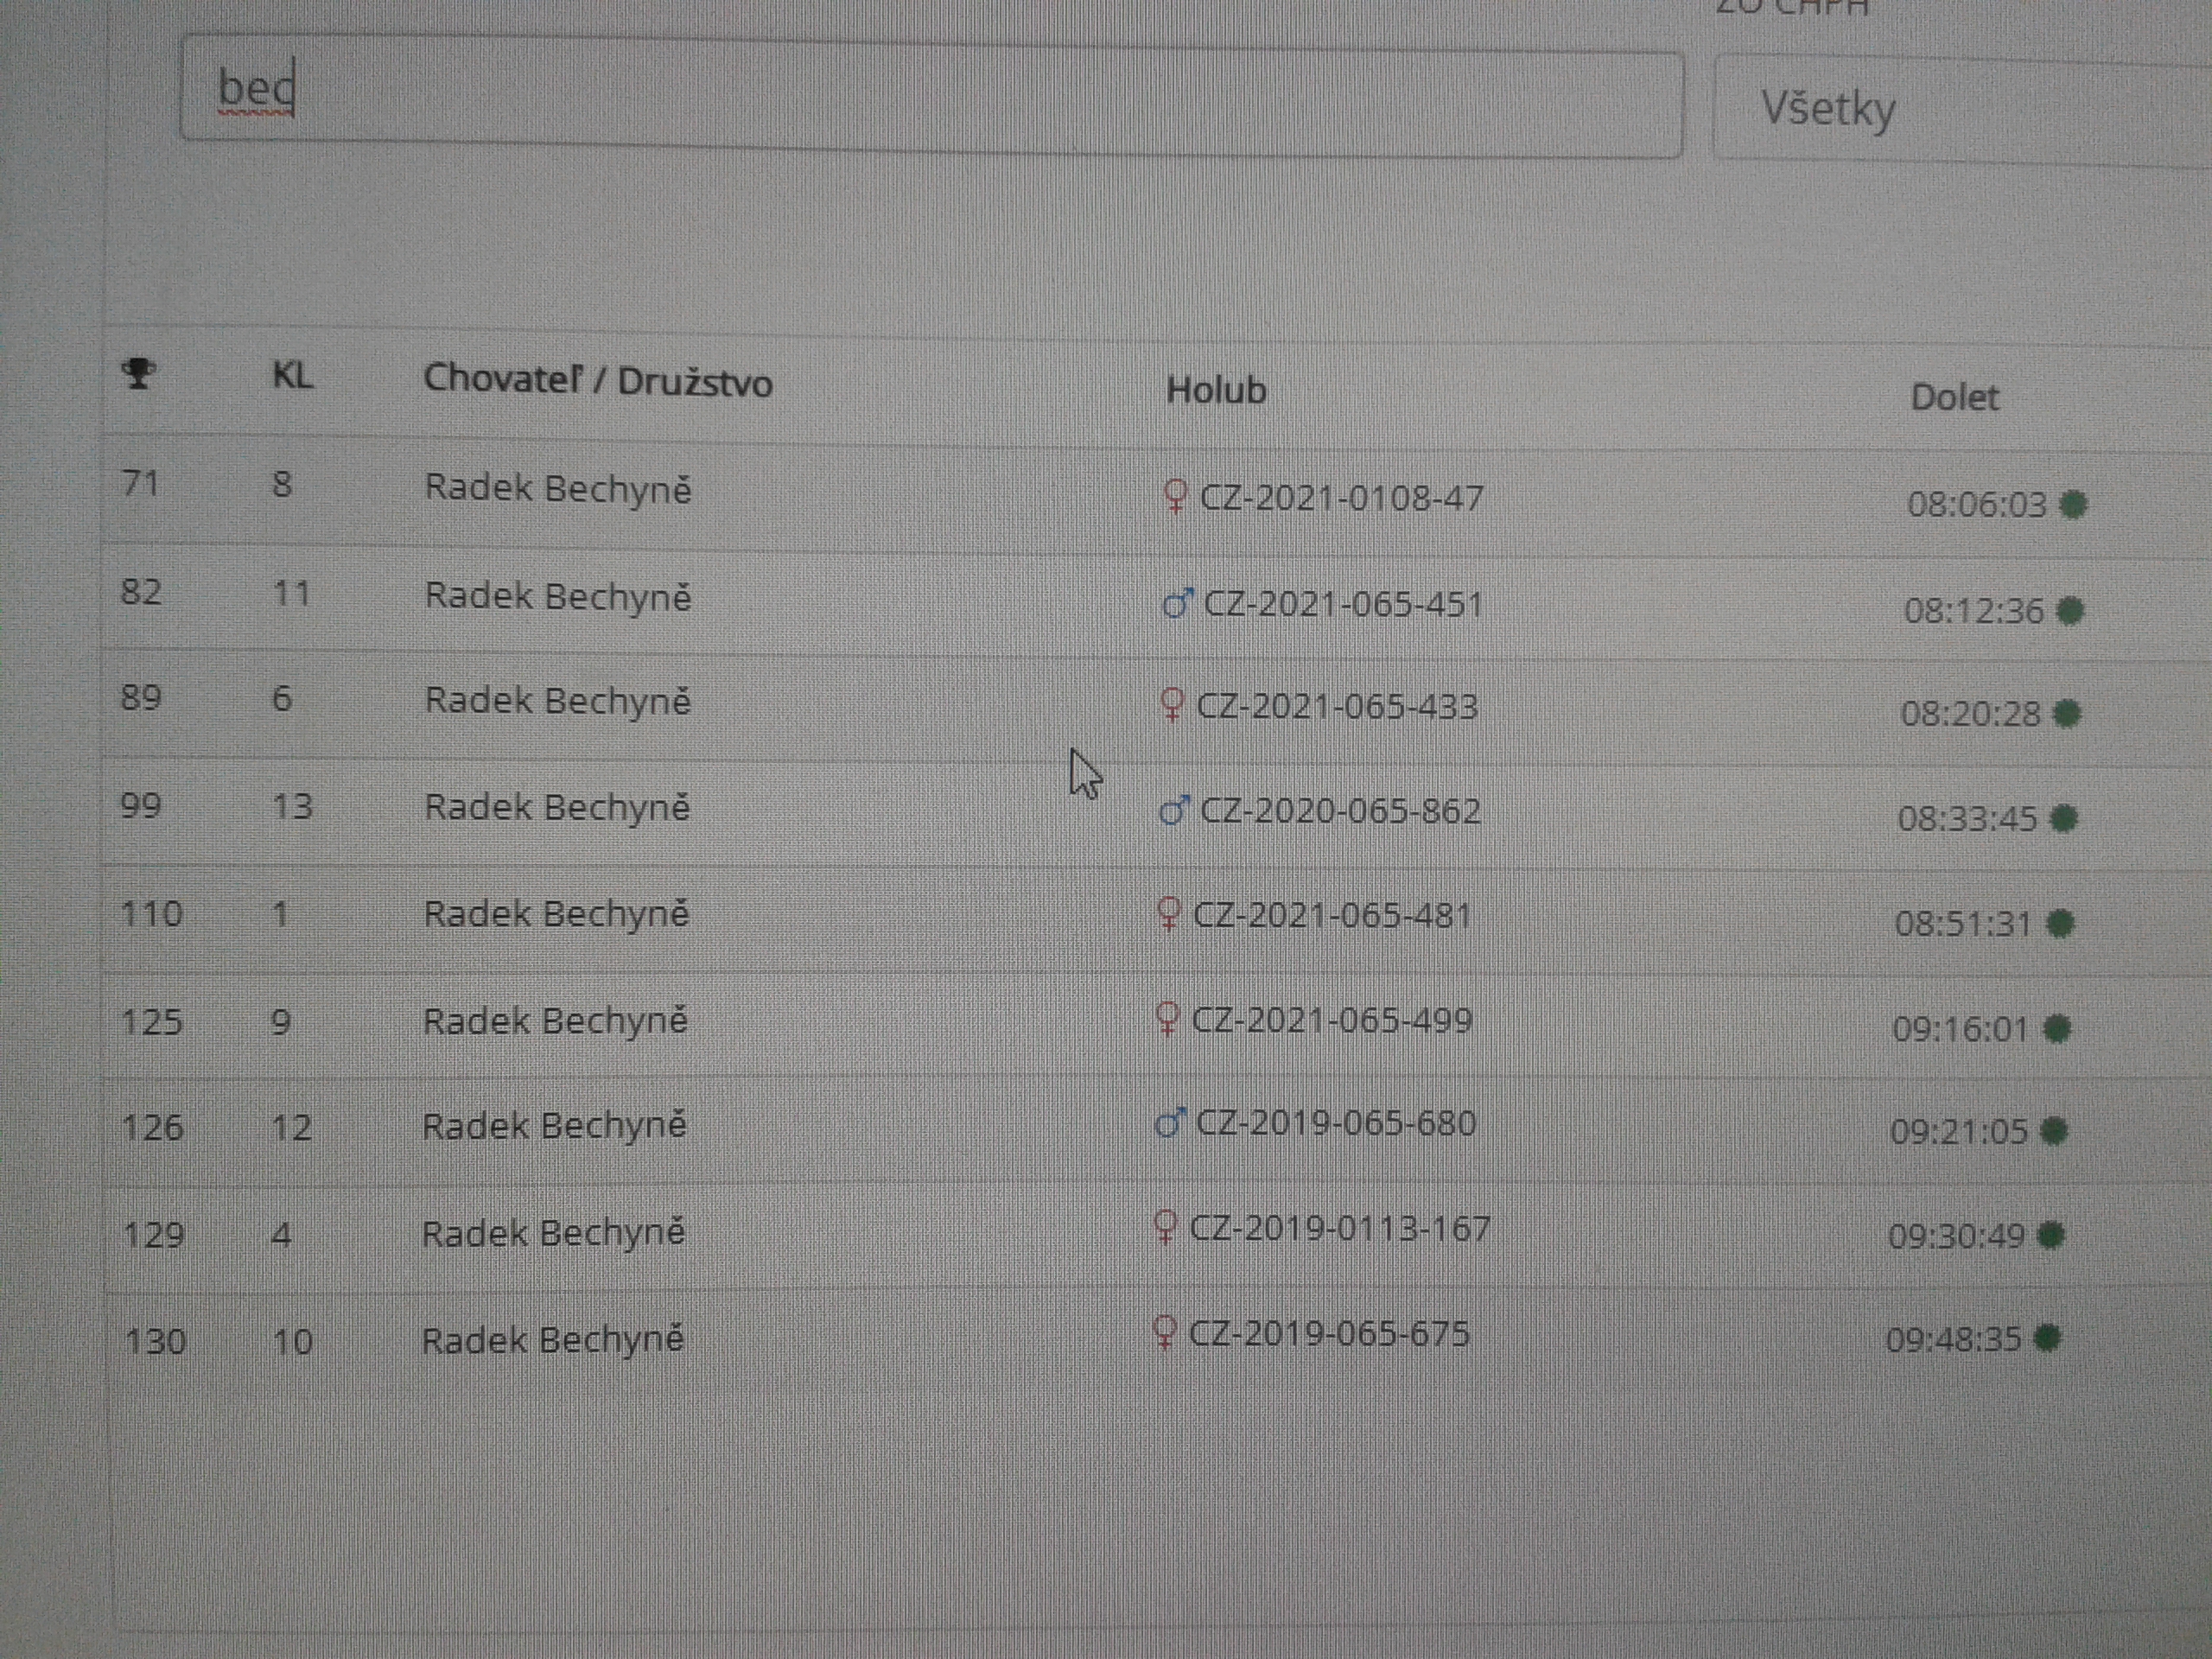Click the green status dot next to 08:20:28

tap(2066, 714)
